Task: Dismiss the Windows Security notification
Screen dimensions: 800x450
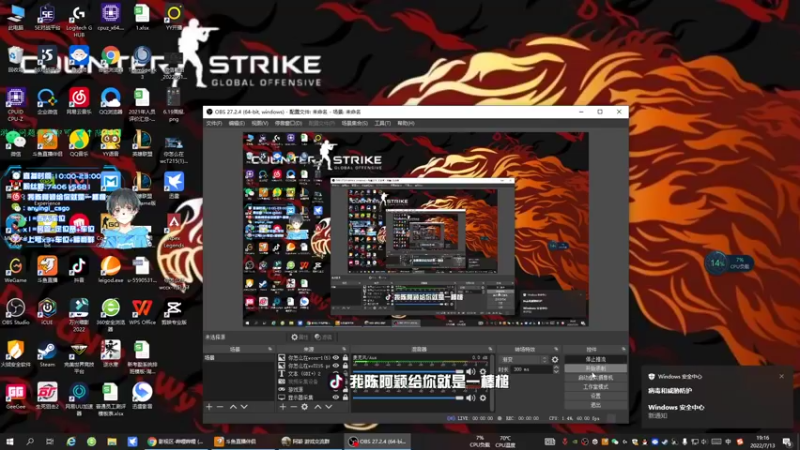Action: (x=781, y=377)
